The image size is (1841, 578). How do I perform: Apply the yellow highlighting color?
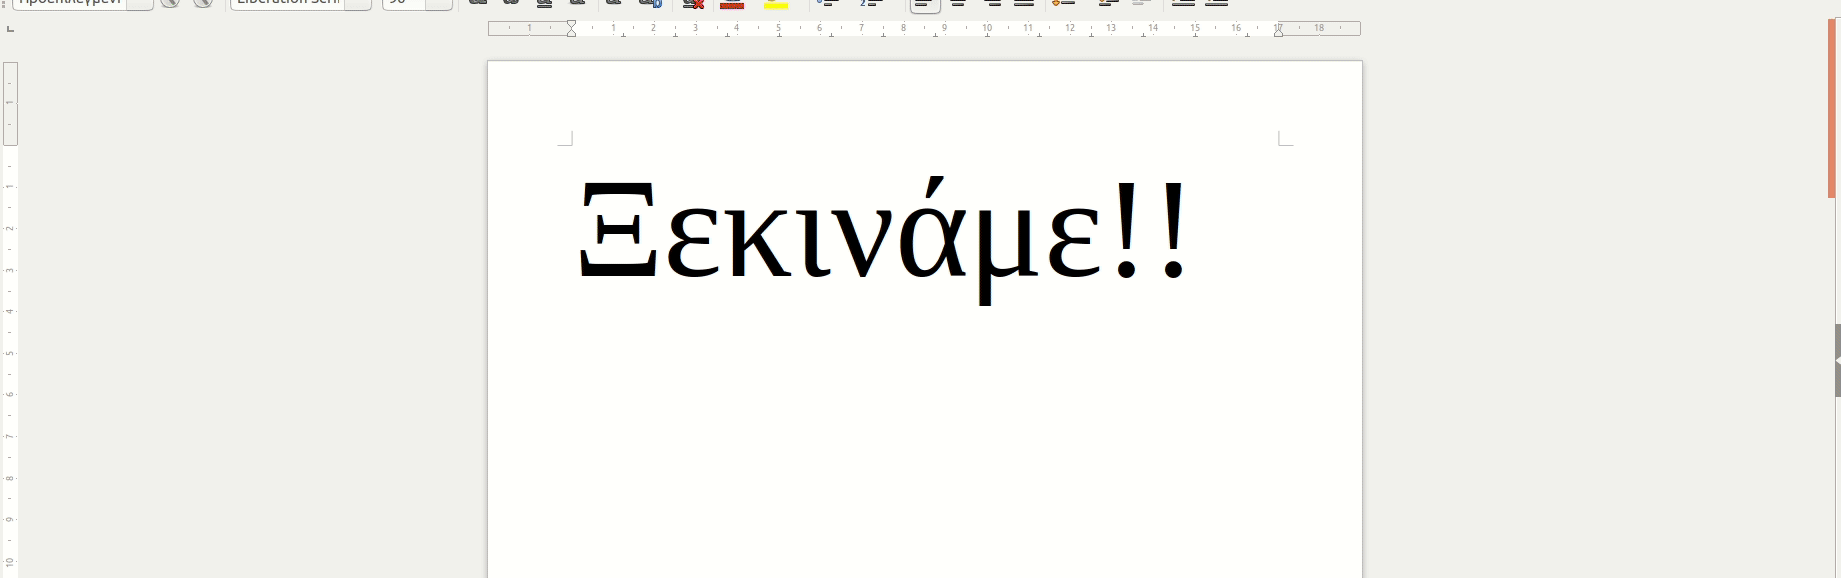(776, 3)
